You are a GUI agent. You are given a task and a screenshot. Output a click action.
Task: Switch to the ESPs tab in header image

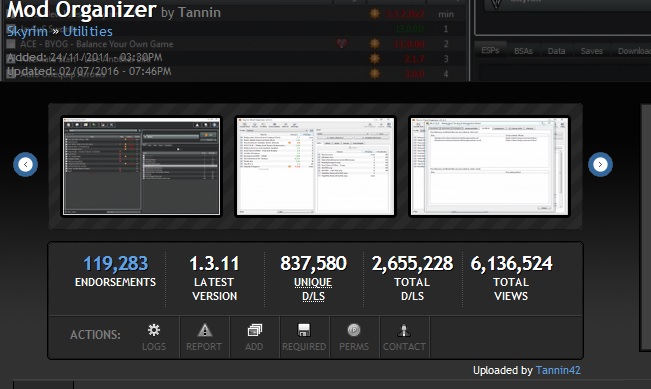point(490,51)
